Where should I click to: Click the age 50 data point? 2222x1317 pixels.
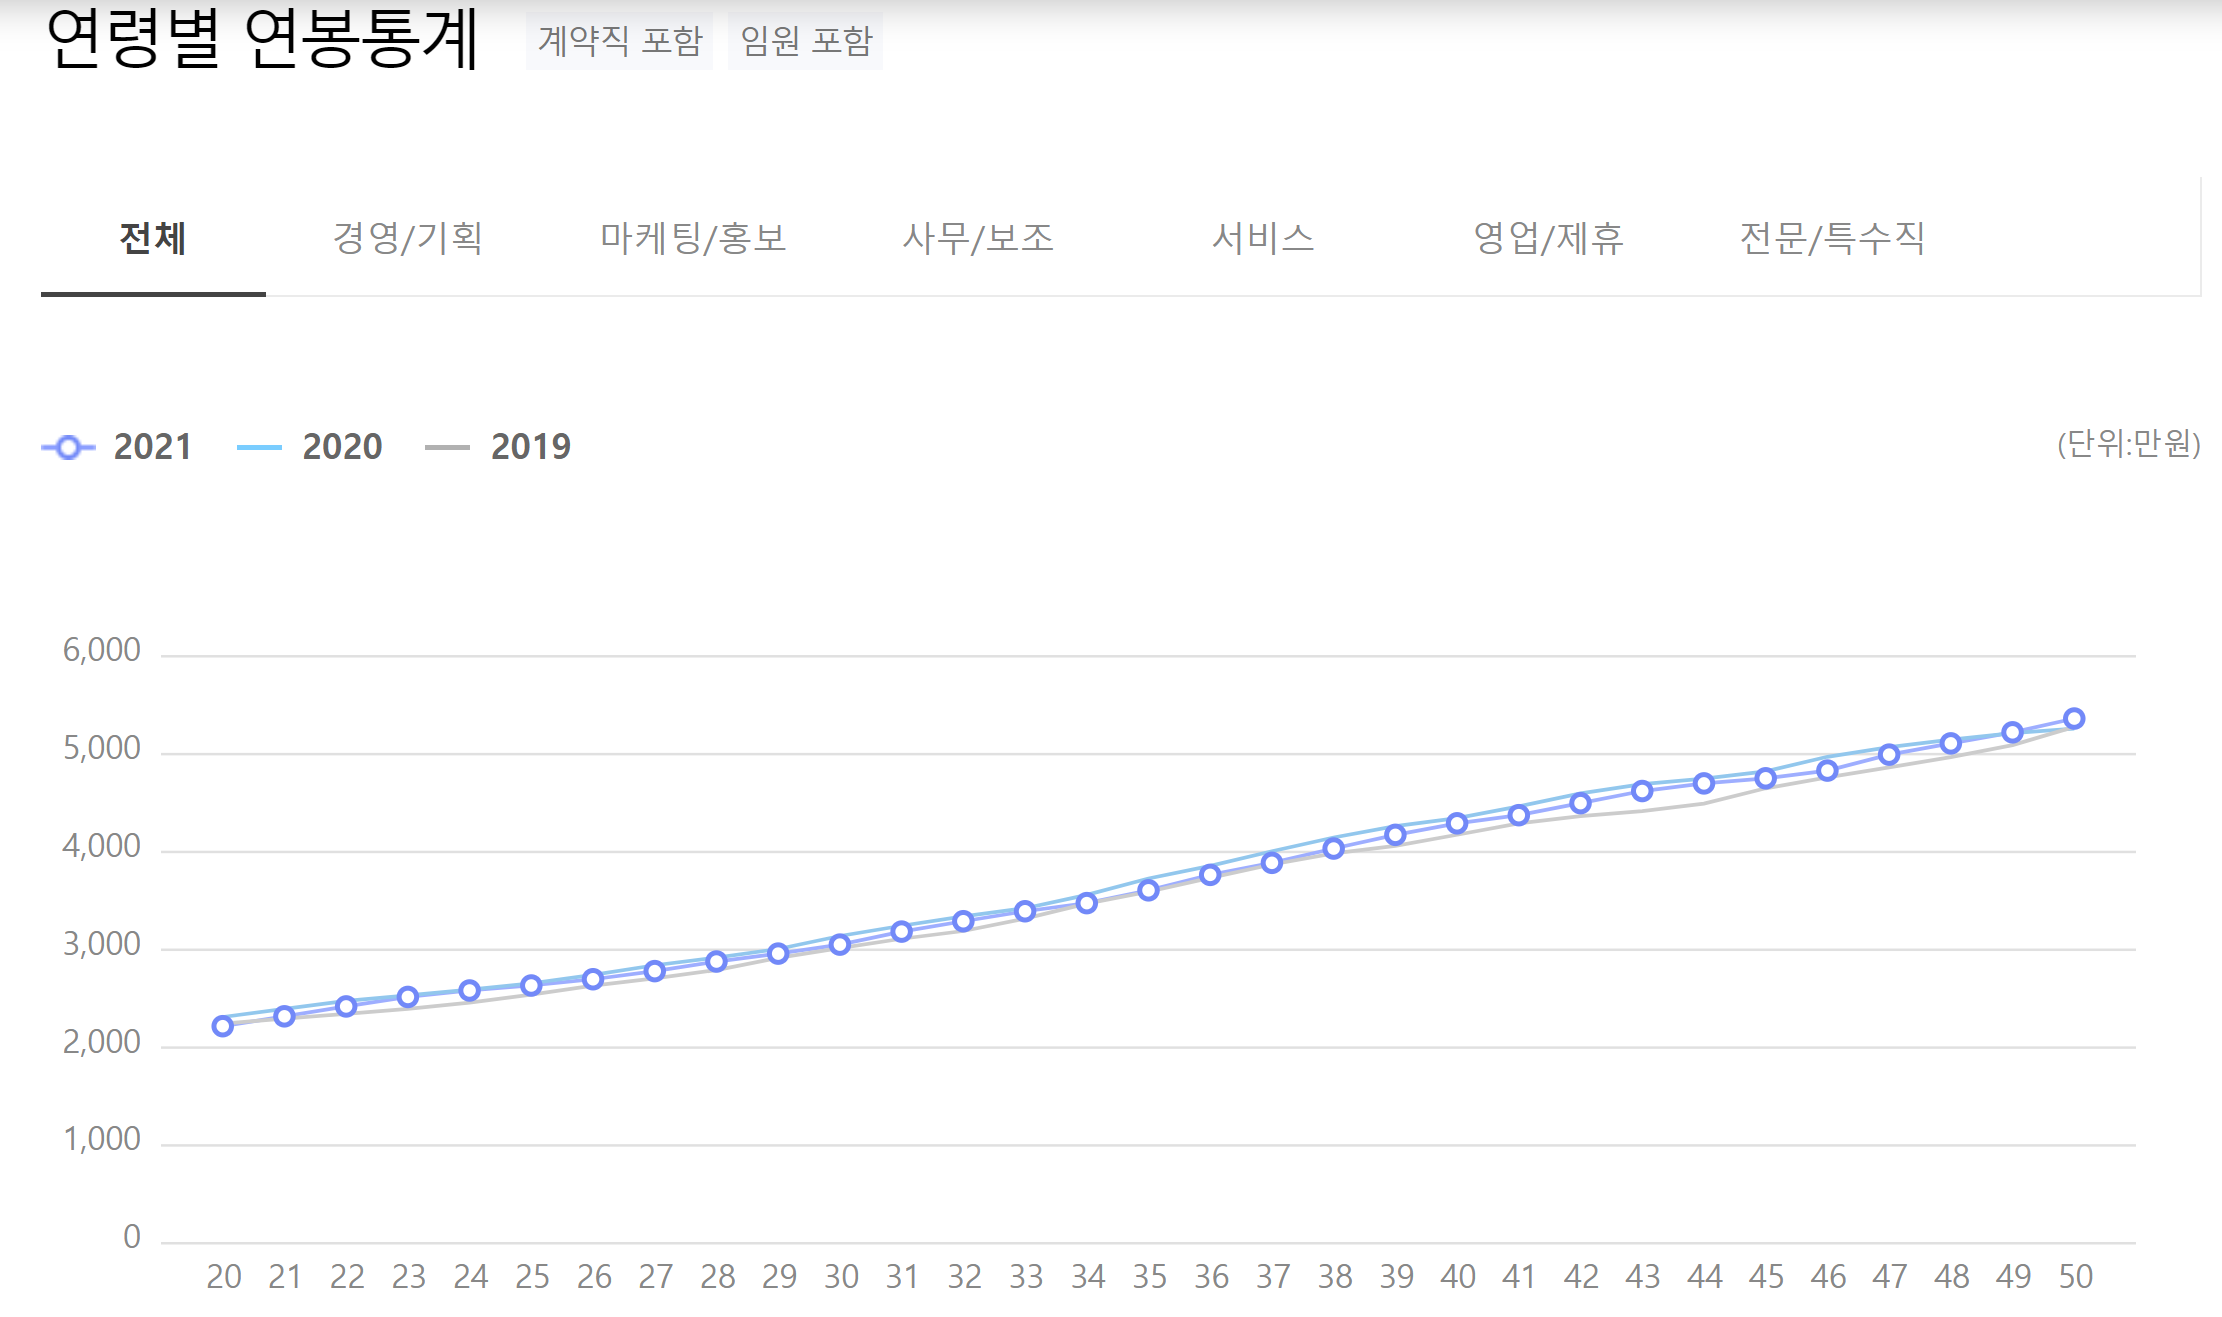[2074, 719]
